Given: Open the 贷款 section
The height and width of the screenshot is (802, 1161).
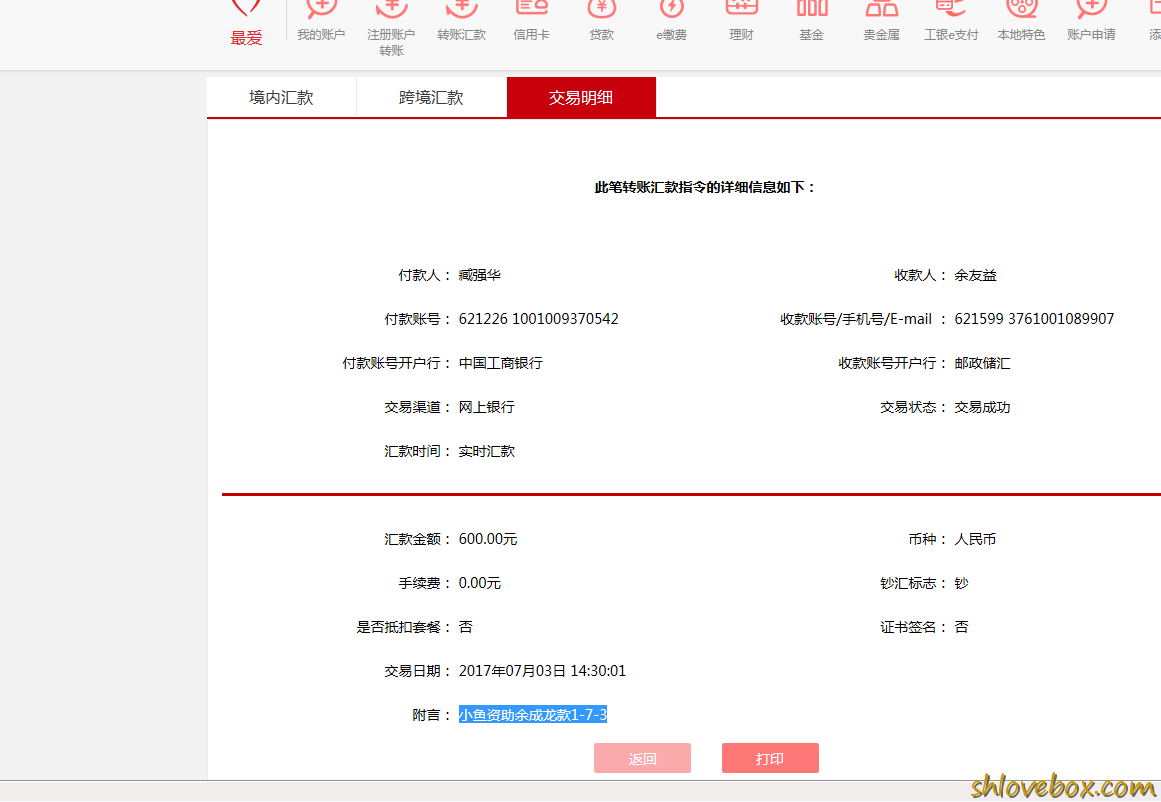Looking at the screenshot, I should (x=601, y=22).
